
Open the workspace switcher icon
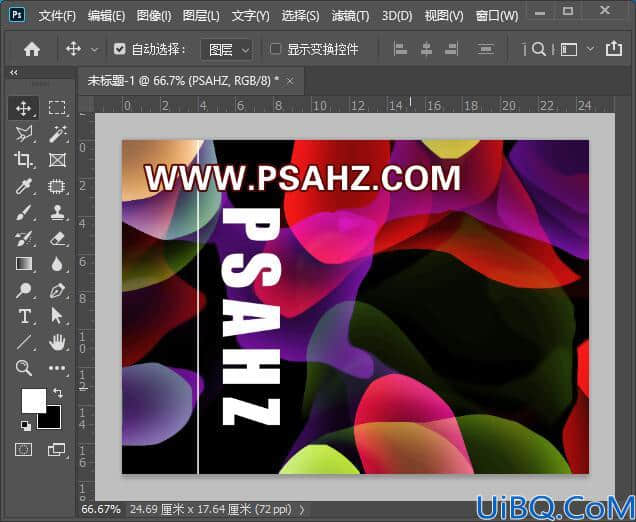click(569, 49)
